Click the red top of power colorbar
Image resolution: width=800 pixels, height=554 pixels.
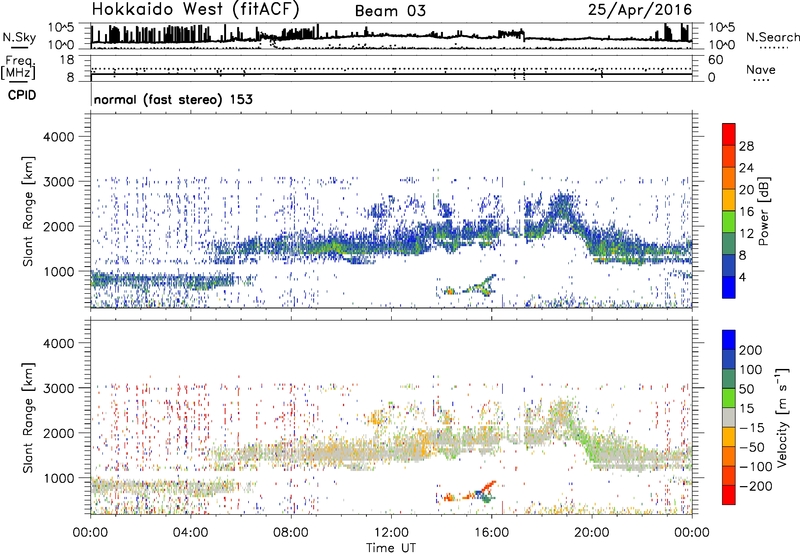pyautogui.click(x=729, y=134)
